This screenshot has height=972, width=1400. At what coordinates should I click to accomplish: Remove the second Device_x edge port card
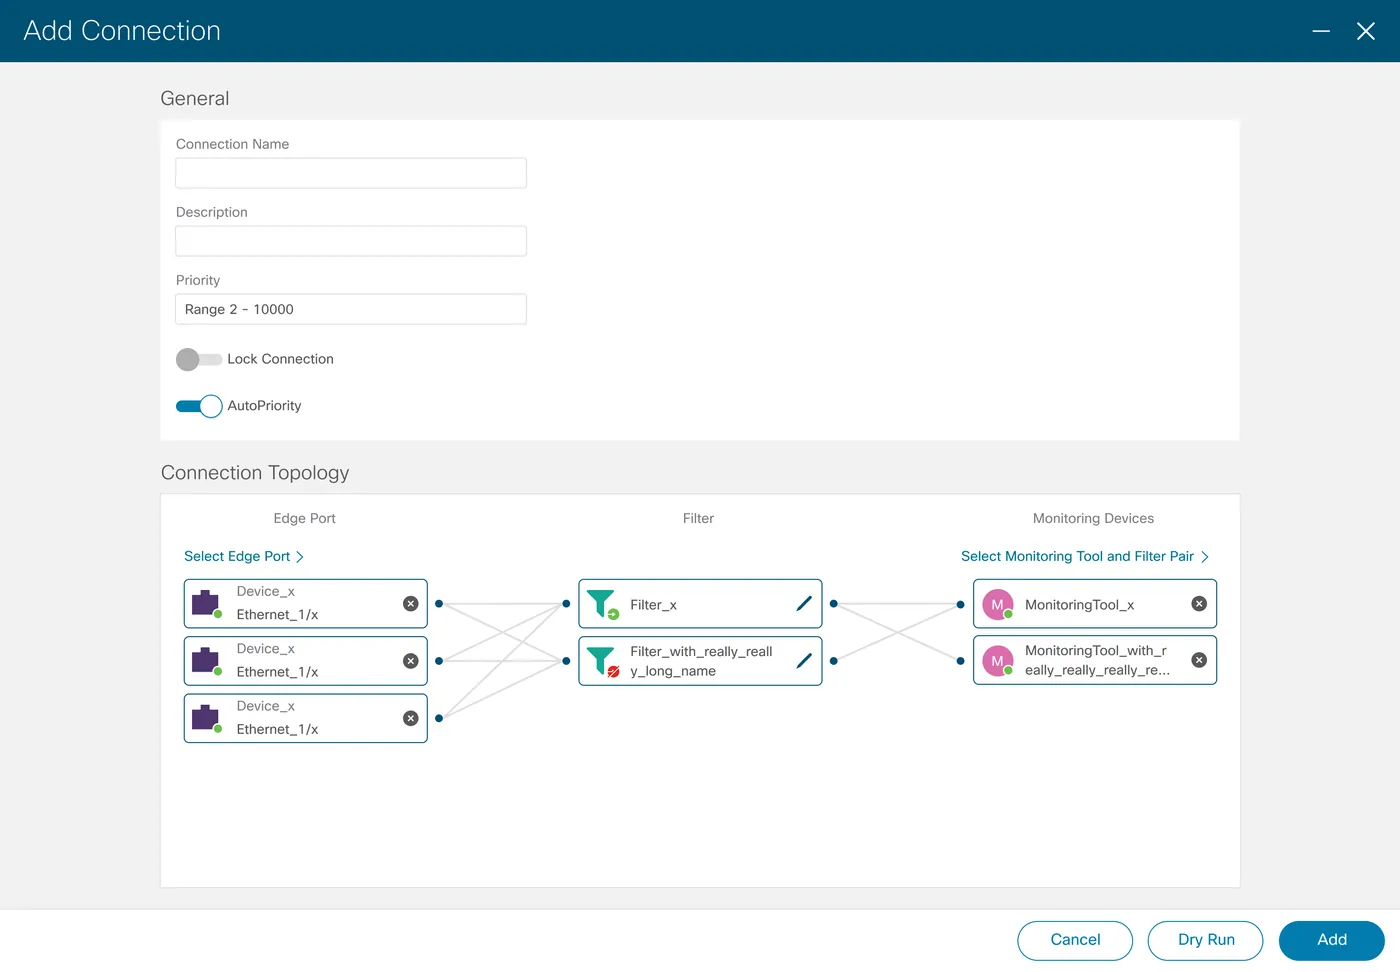410,661
